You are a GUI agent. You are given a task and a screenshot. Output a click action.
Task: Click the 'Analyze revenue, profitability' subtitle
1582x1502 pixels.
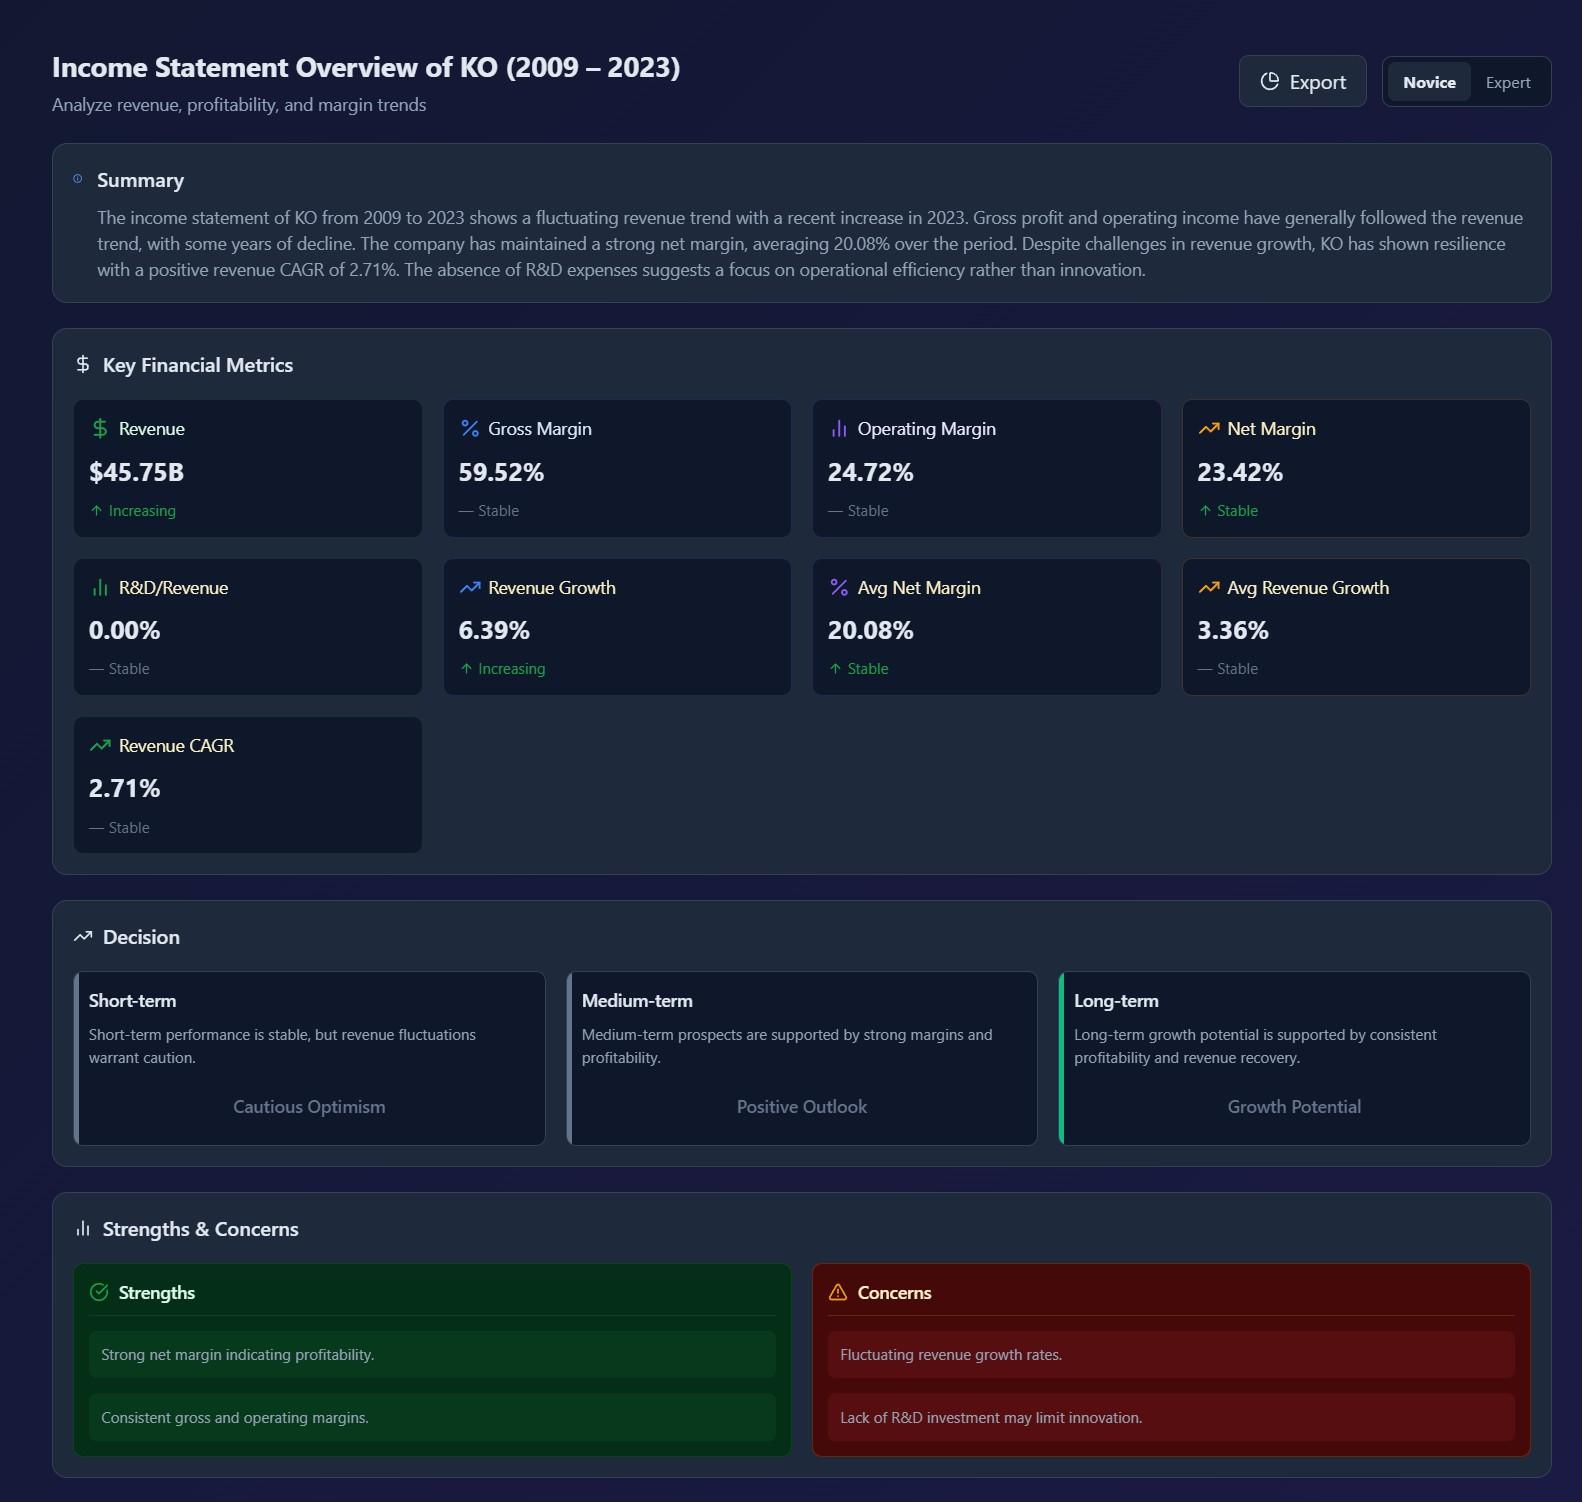coord(239,105)
